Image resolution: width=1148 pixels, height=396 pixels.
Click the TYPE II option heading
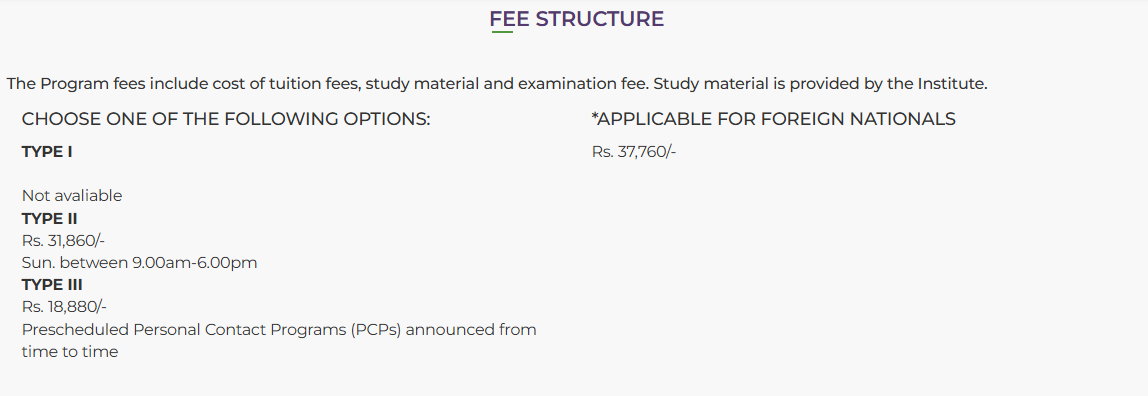pyautogui.click(x=50, y=218)
